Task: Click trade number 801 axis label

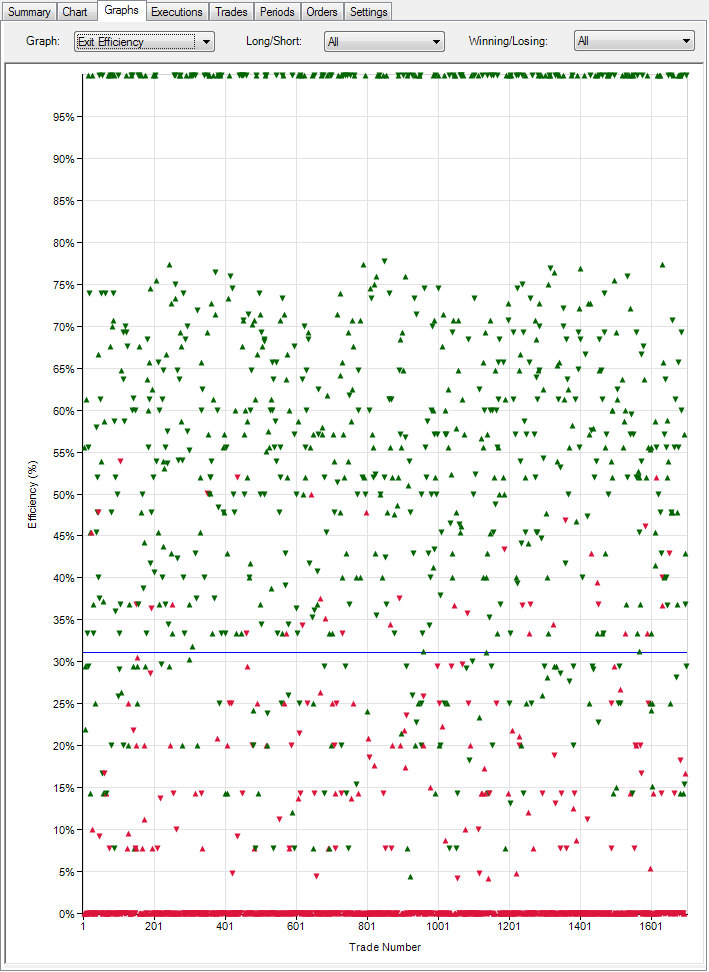Action: coord(367,926)
